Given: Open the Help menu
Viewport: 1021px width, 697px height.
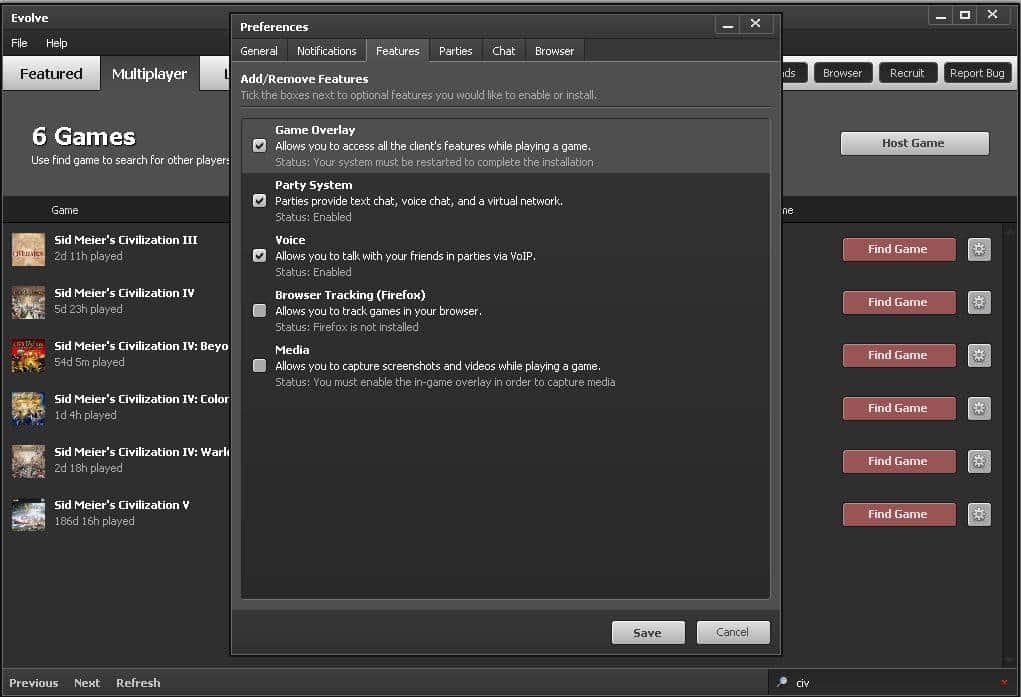Looking at the screenshot, I should point(56,43).
